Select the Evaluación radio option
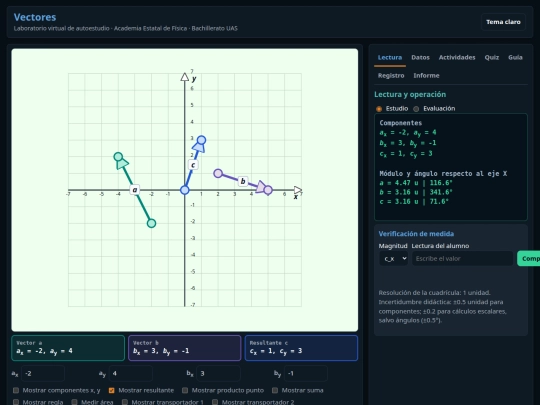This screenshot has height=405, width=540. (x=416, y=109)
